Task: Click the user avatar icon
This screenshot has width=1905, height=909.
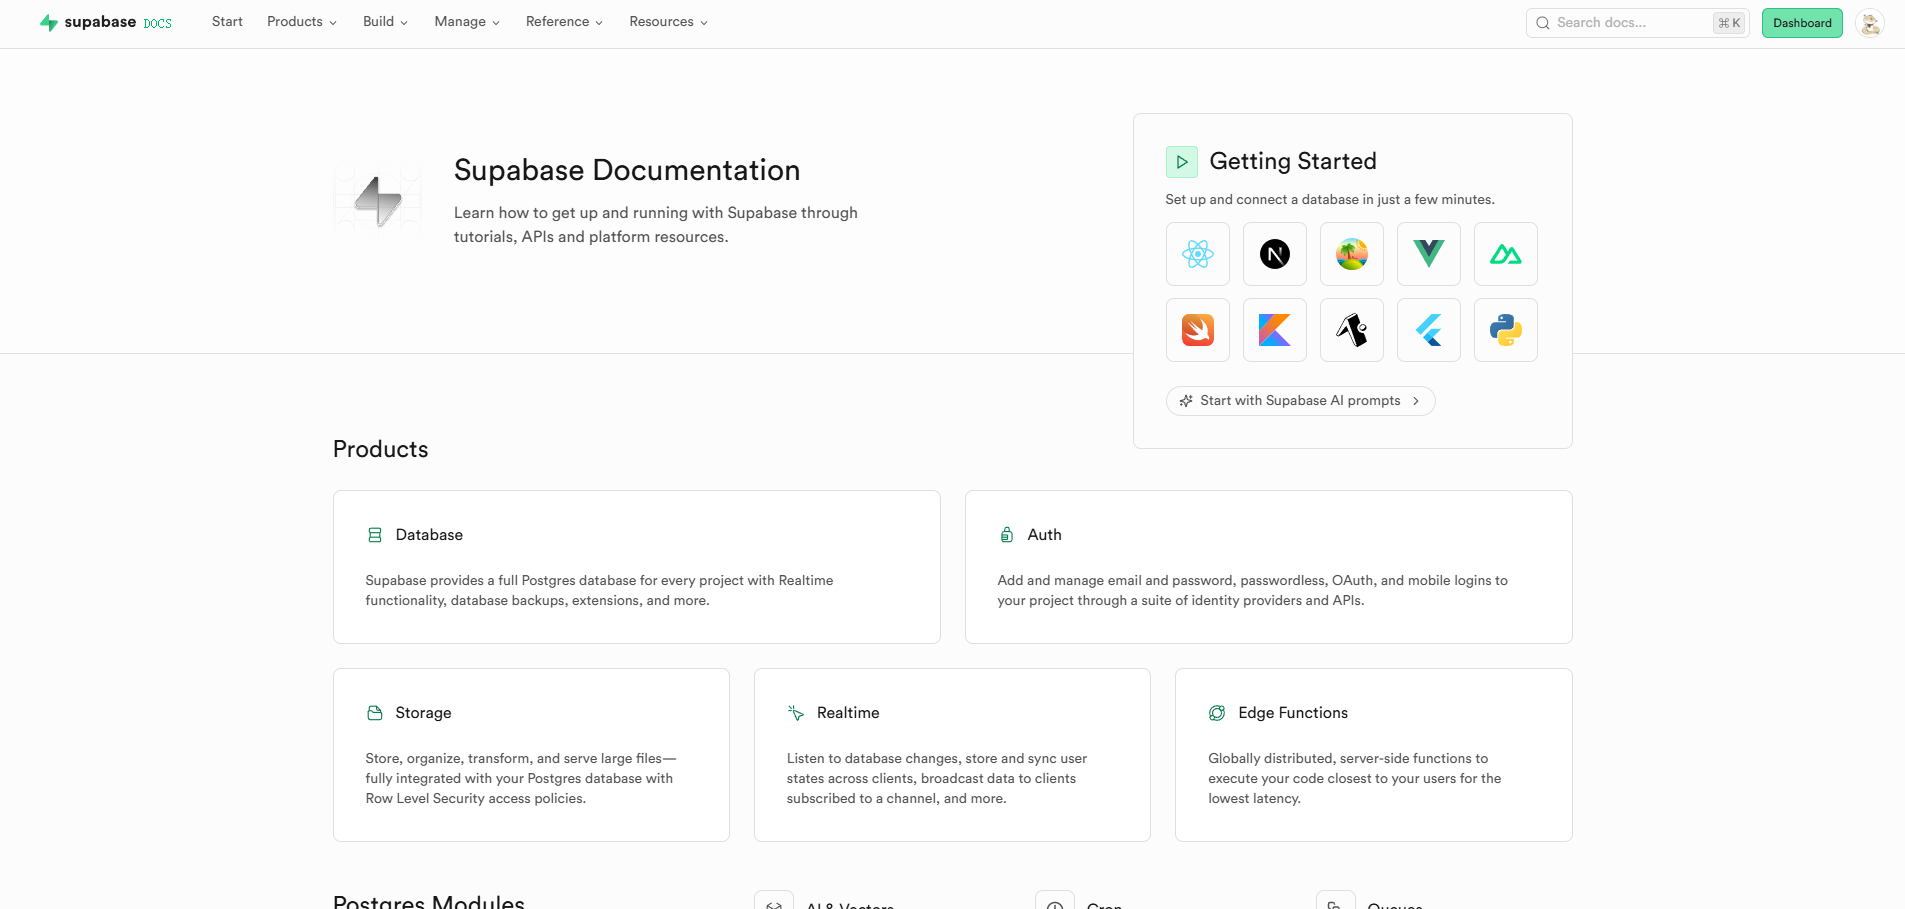Action: (x=1869, y=23)
